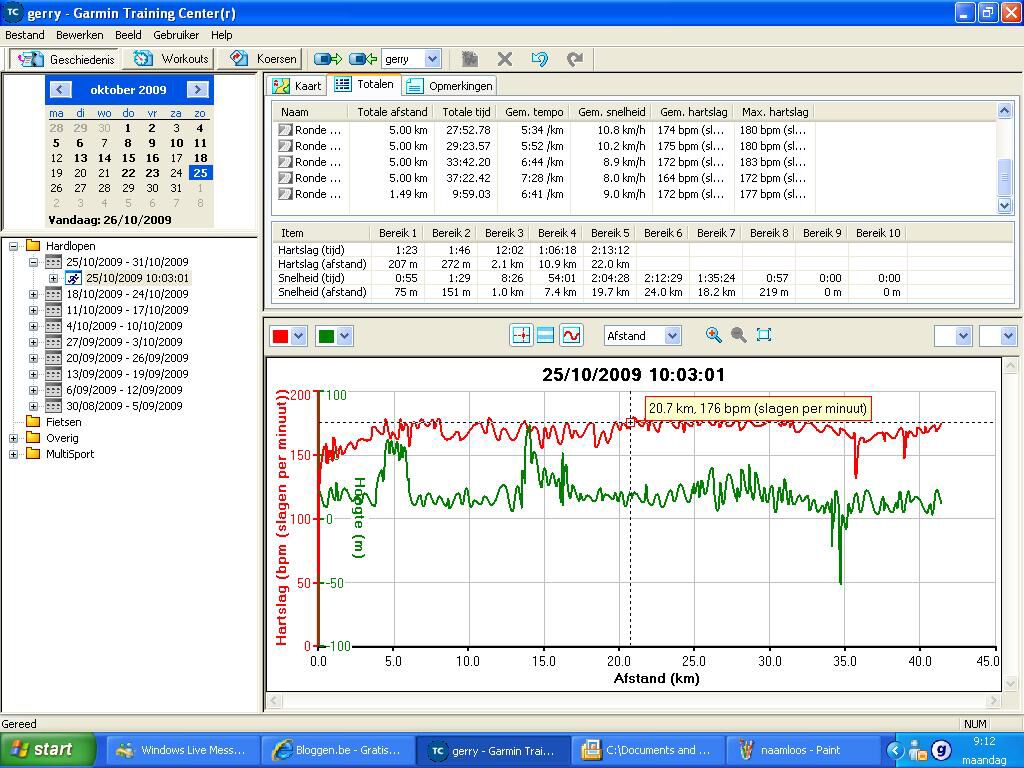Click the greyed building icon in toolbar
Viewport: 1024px width, 768px height.
[470, 59]
